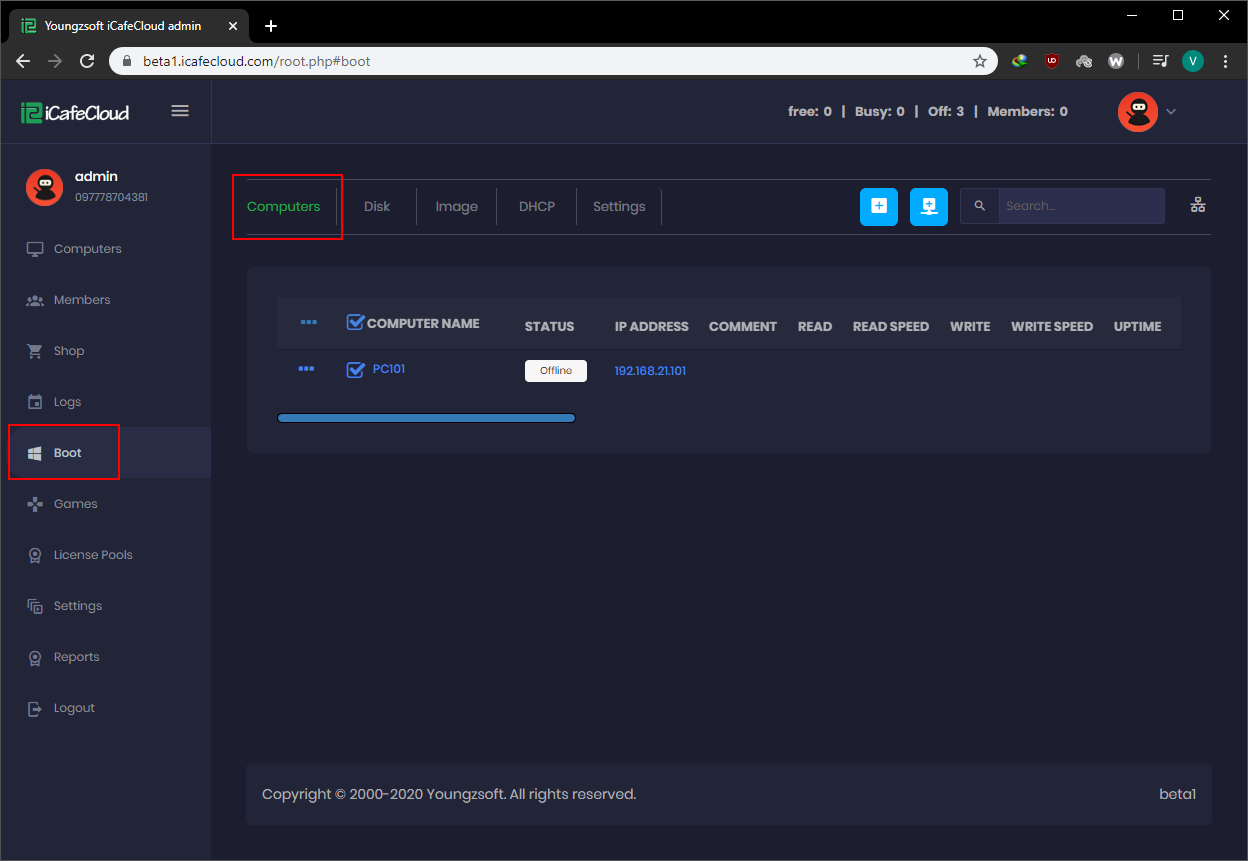The width and height of the screenshot is (1248, 861).
Task: Bookmark this page with the star icon
Action: point(980,61)
